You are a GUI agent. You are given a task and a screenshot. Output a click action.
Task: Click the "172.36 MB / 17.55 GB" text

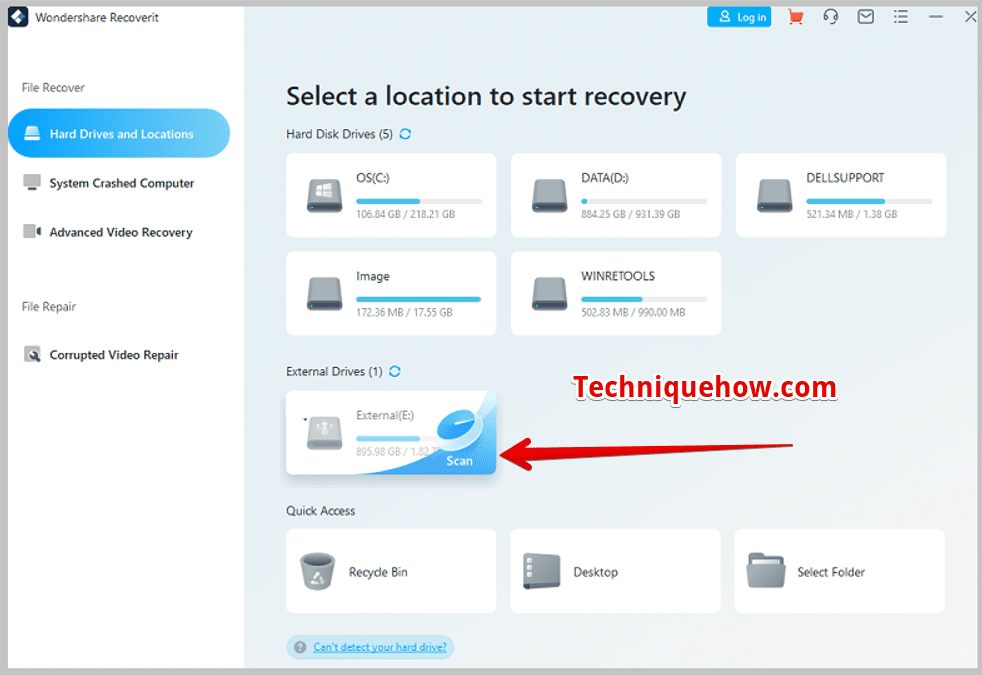tap(404, 312)
